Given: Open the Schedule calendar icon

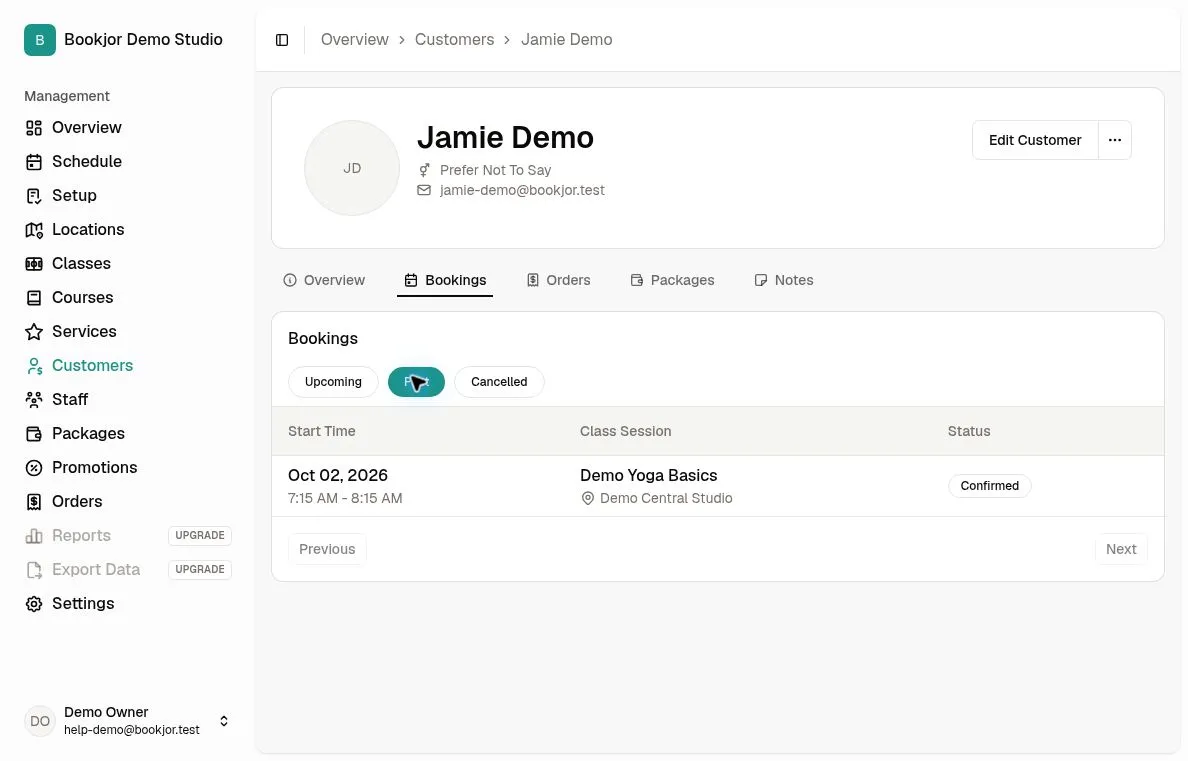Looking at the screenshot, I should click(x=34, y=162).
